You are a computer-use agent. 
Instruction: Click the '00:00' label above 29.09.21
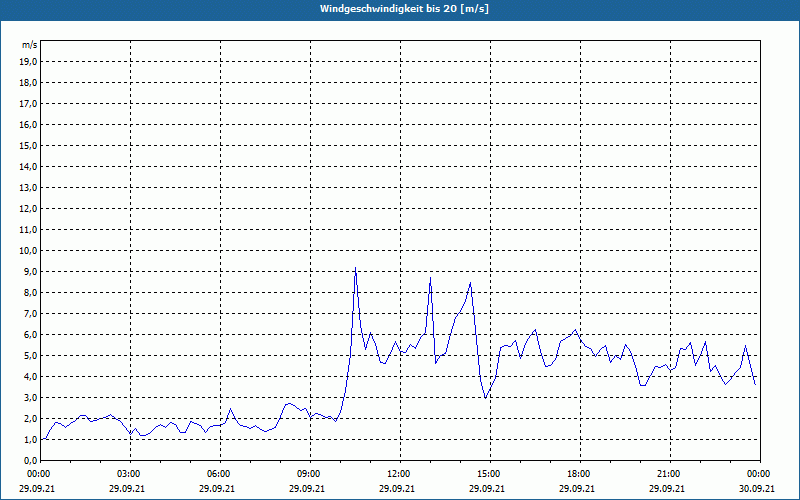point(37,474)
